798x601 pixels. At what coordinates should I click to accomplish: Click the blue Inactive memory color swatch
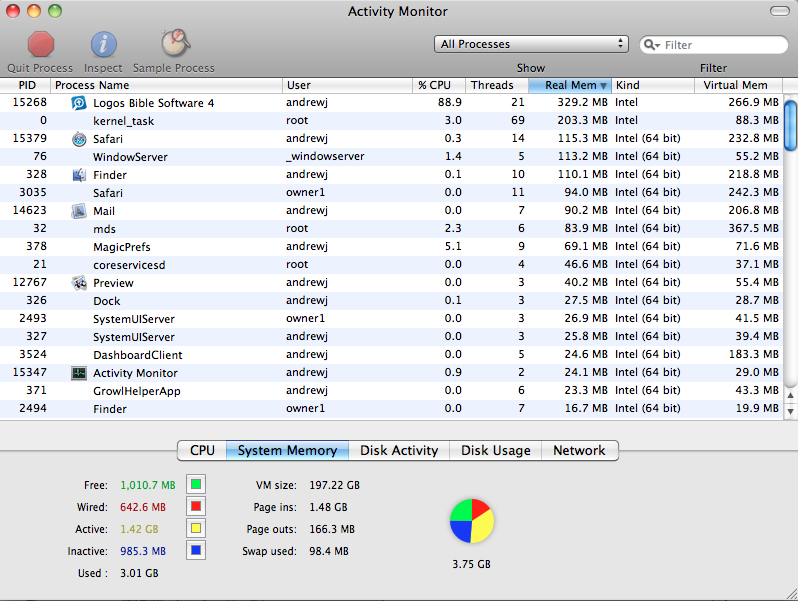click(196, 550)
